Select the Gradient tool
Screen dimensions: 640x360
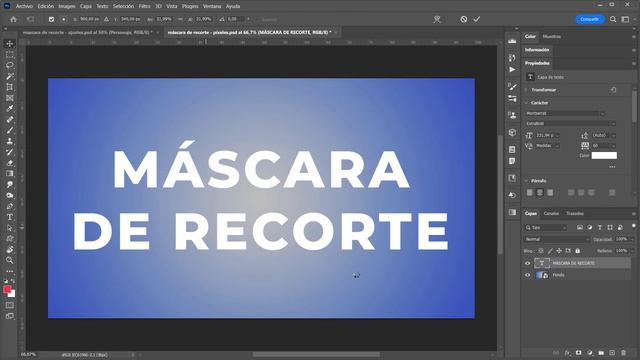coord(10,173)
